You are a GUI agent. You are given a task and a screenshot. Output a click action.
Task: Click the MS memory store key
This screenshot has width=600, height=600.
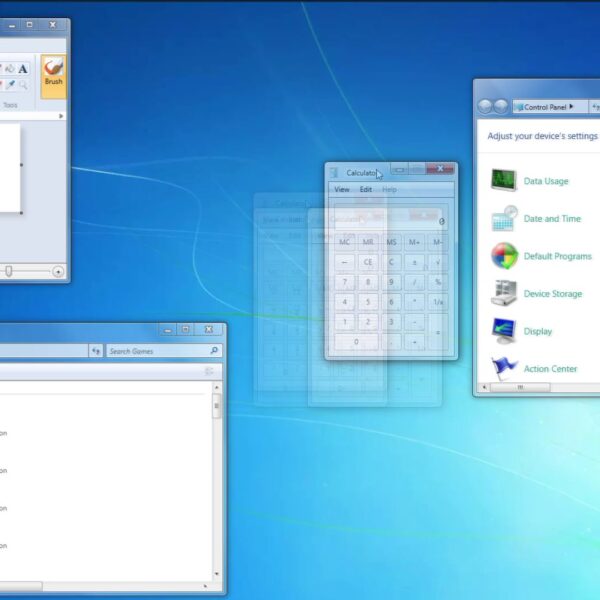(x=391, y=242)
